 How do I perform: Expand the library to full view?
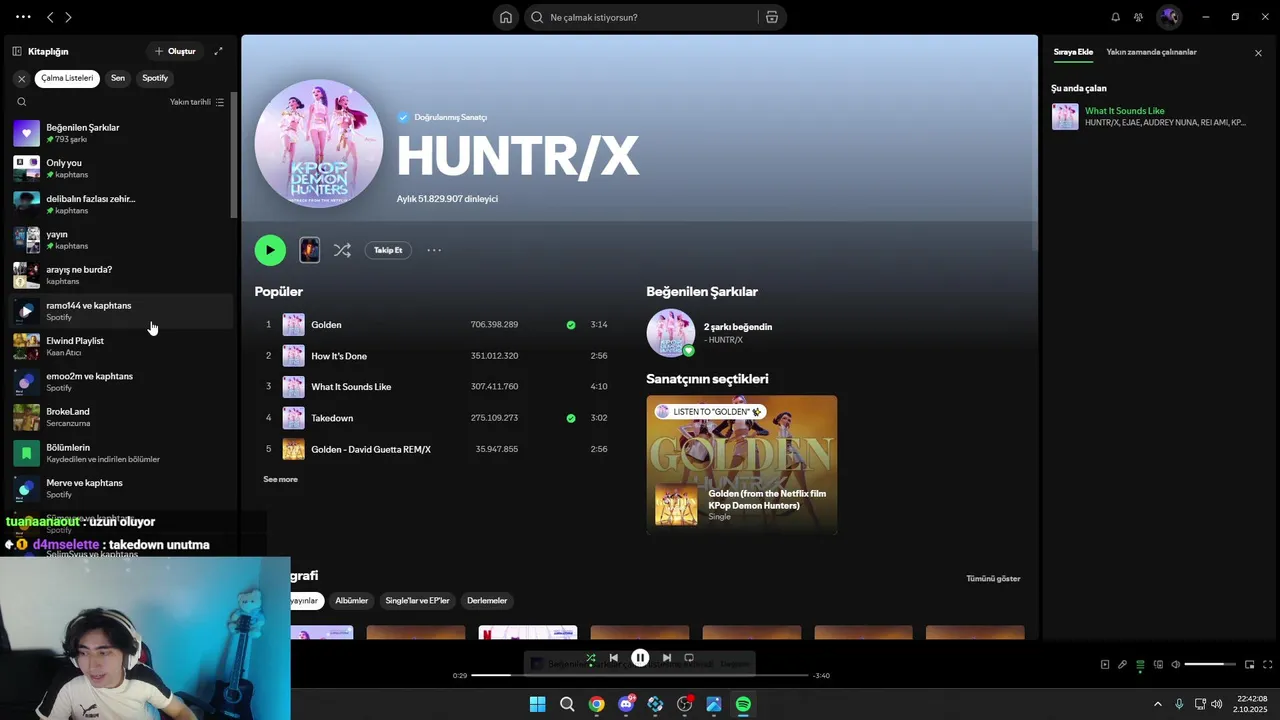[x=219, y=51]
